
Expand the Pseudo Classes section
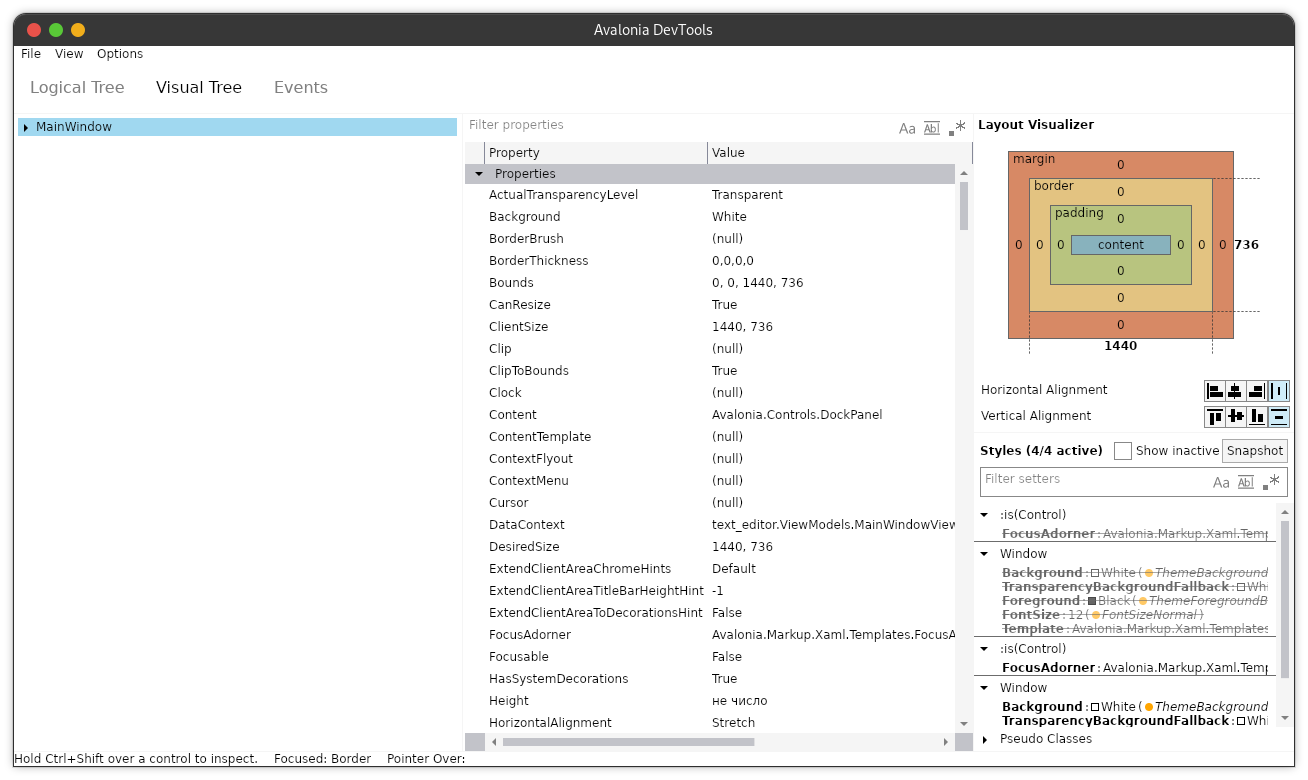click(x=984, y=739)
